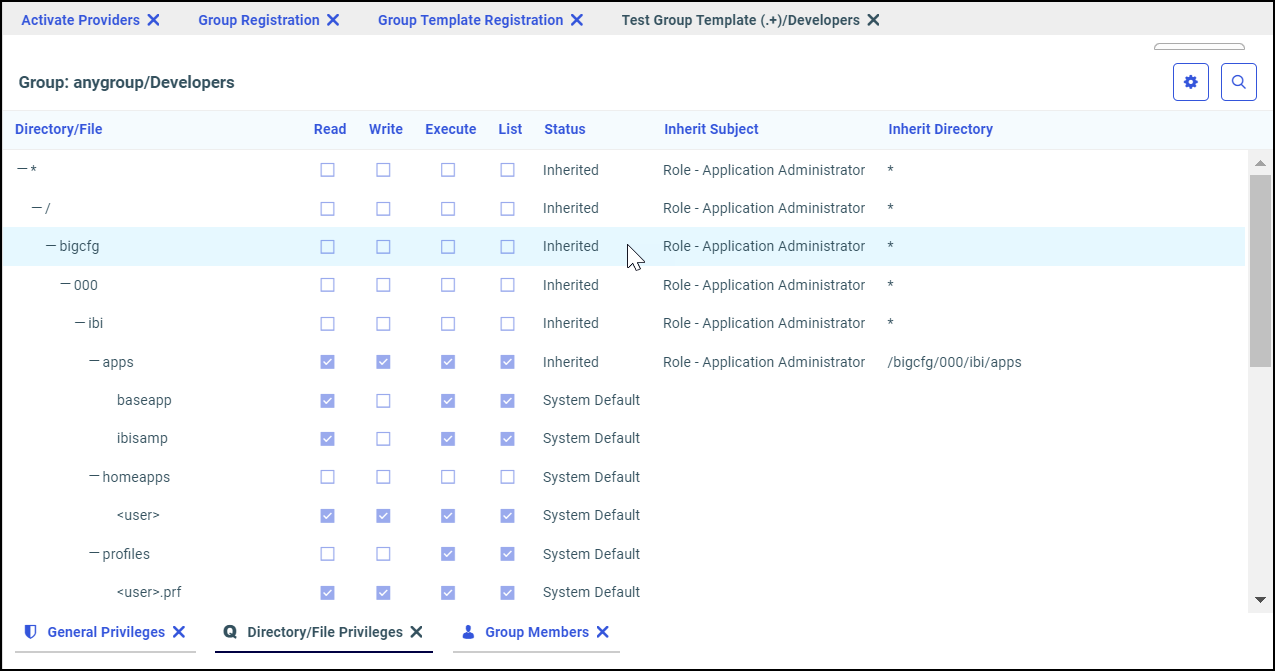Uncheck Execute permission for profiles
The image size is (1275, 671).
[x=447, y=554]
